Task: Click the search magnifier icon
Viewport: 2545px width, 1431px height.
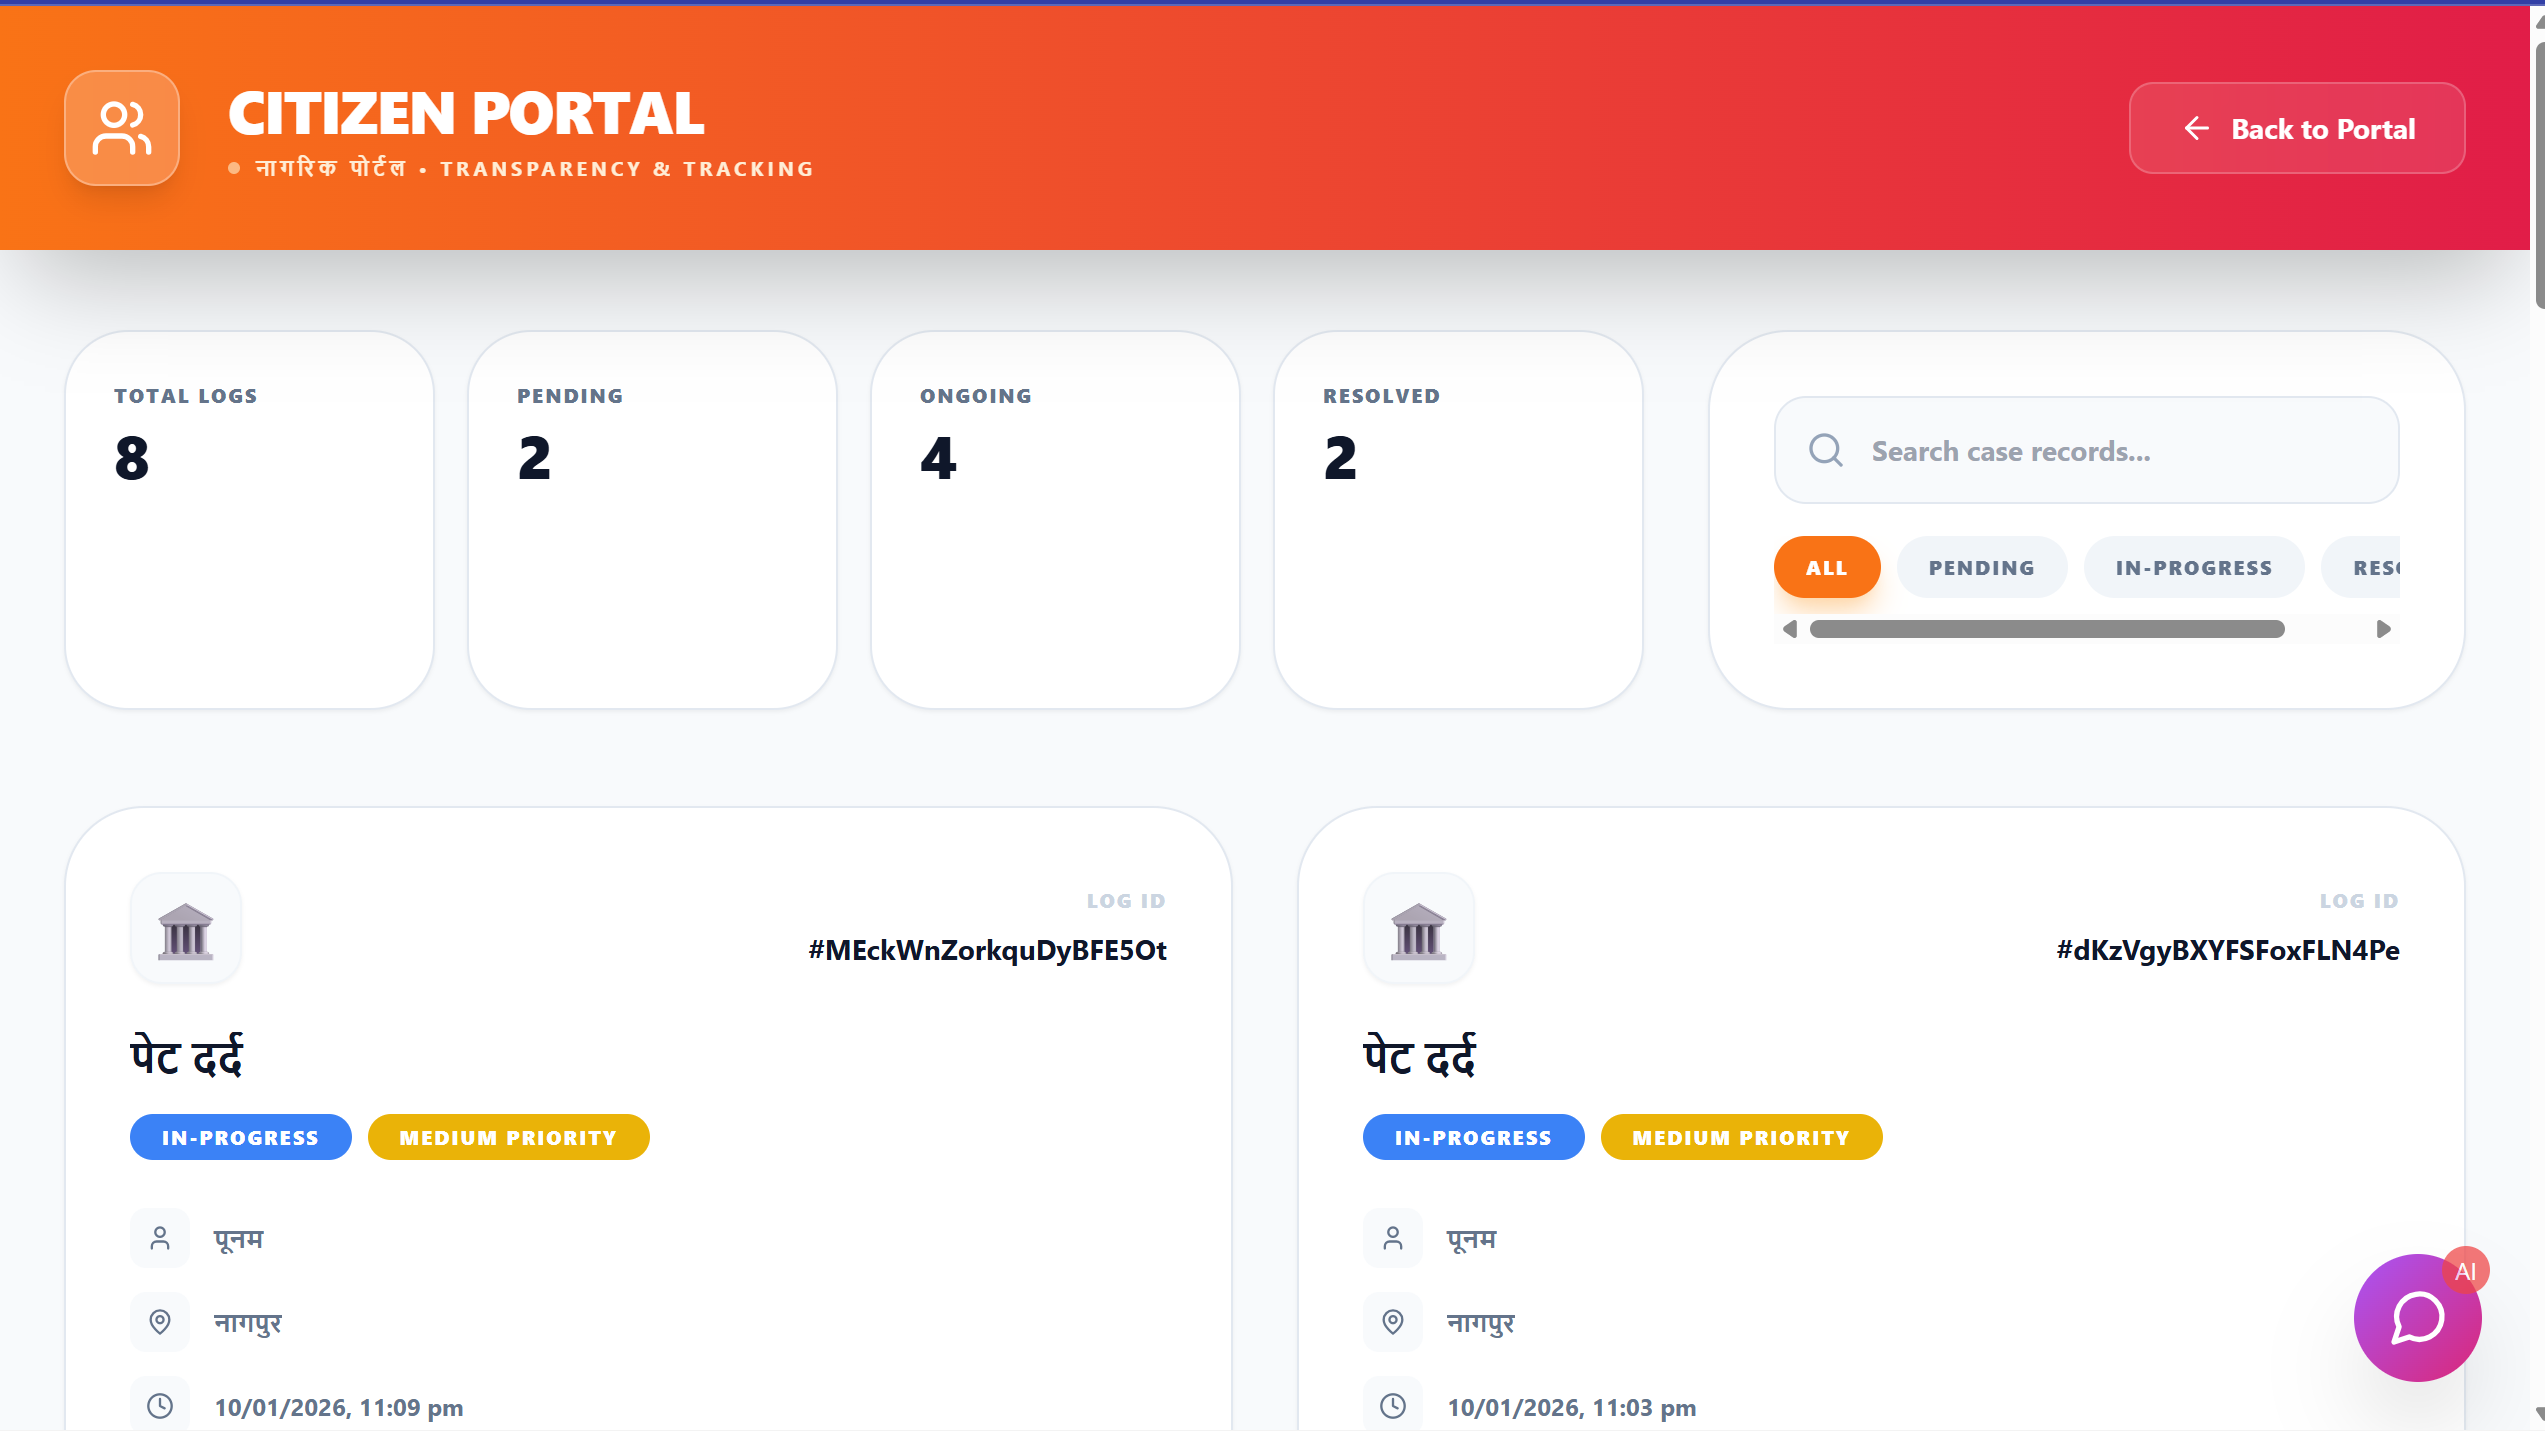Action: tap(1825, 450)
